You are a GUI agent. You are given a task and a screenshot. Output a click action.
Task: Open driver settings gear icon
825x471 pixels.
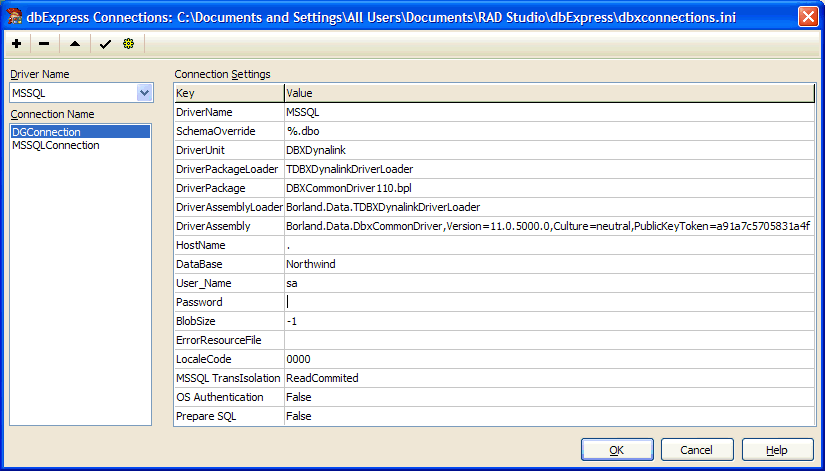point(128,44)
